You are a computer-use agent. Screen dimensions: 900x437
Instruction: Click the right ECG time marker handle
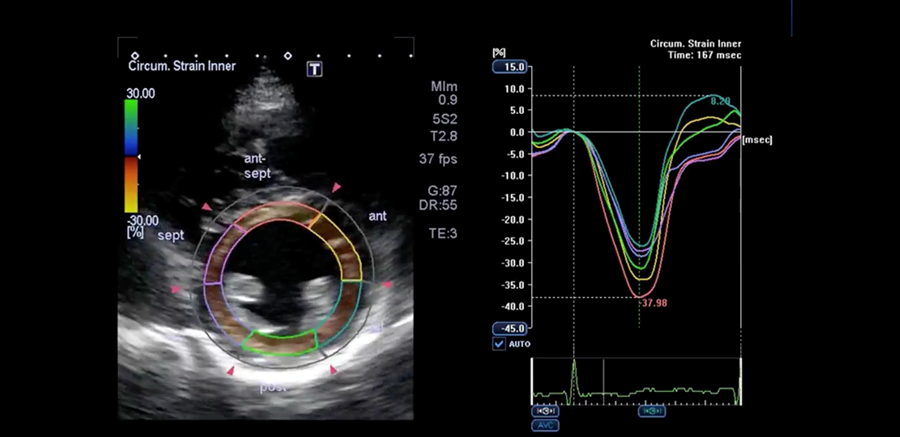[651, 411]
